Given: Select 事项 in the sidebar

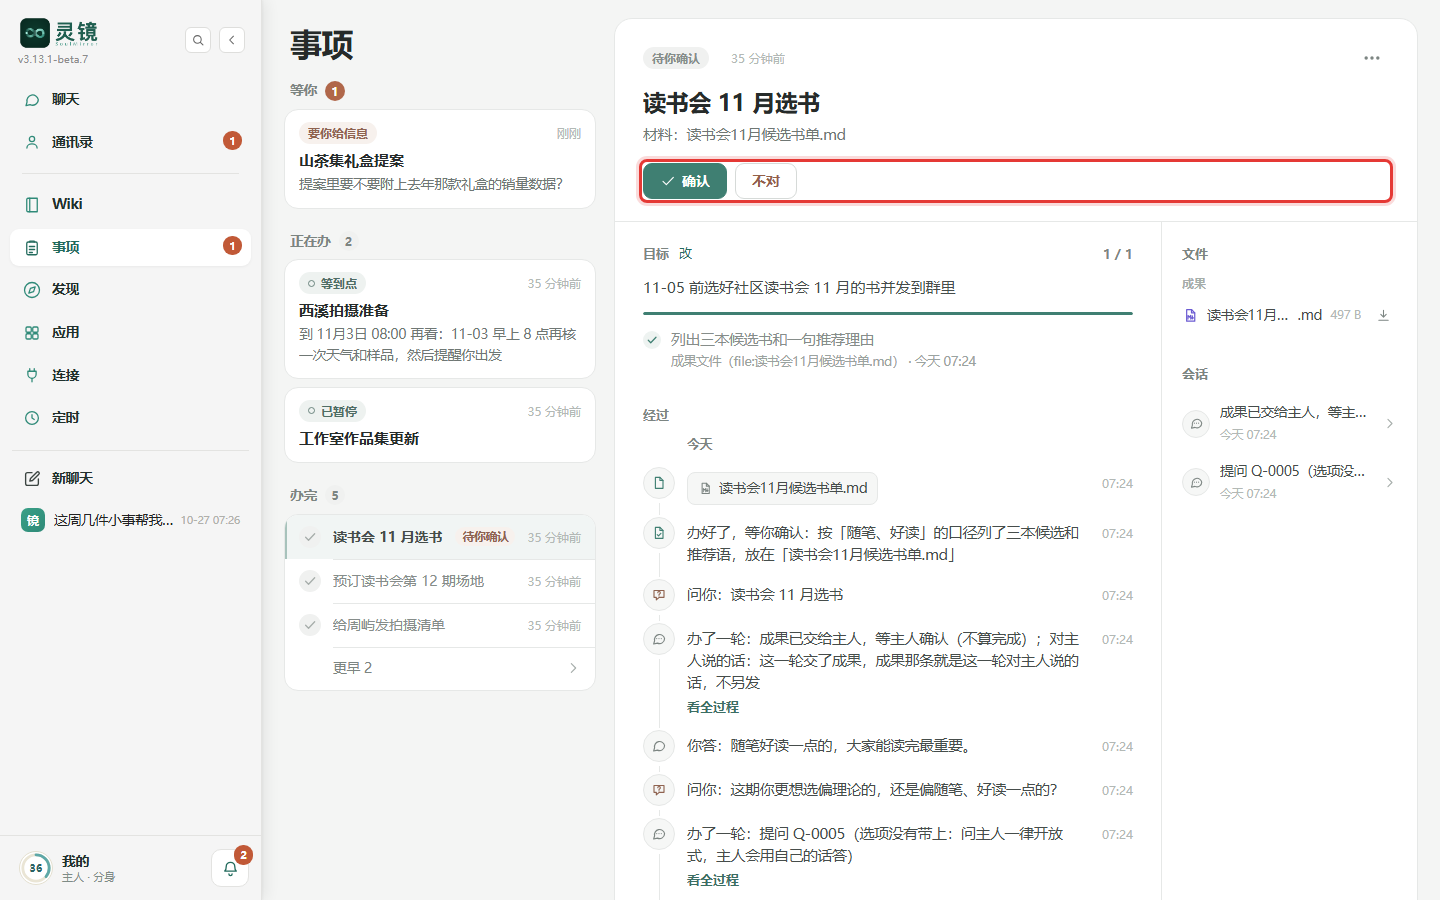Looking at the screenshot, I should 130,247.
